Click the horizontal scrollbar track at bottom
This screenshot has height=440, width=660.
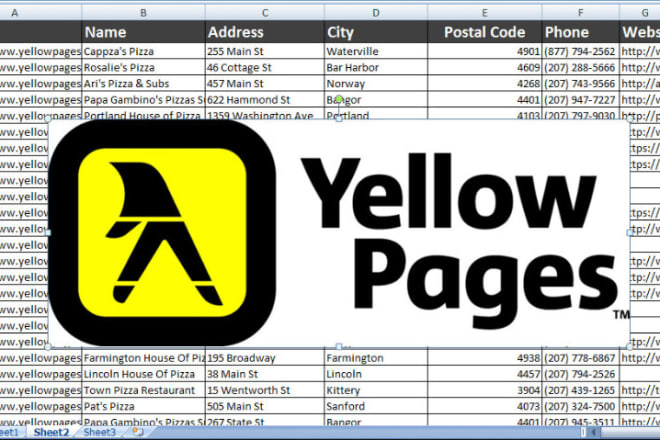(630, 432)
